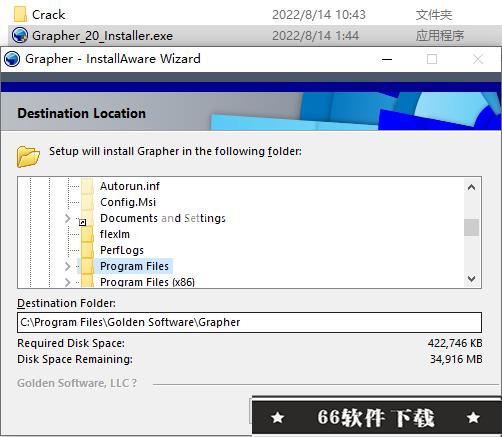
Task: Click the open folder icon beside setup text
Action: click(28, 156)
